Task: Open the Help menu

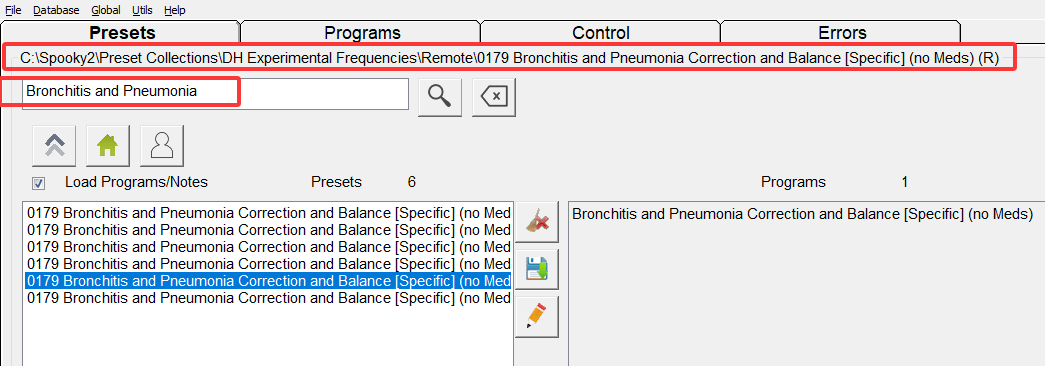Action: click(175, 10)
